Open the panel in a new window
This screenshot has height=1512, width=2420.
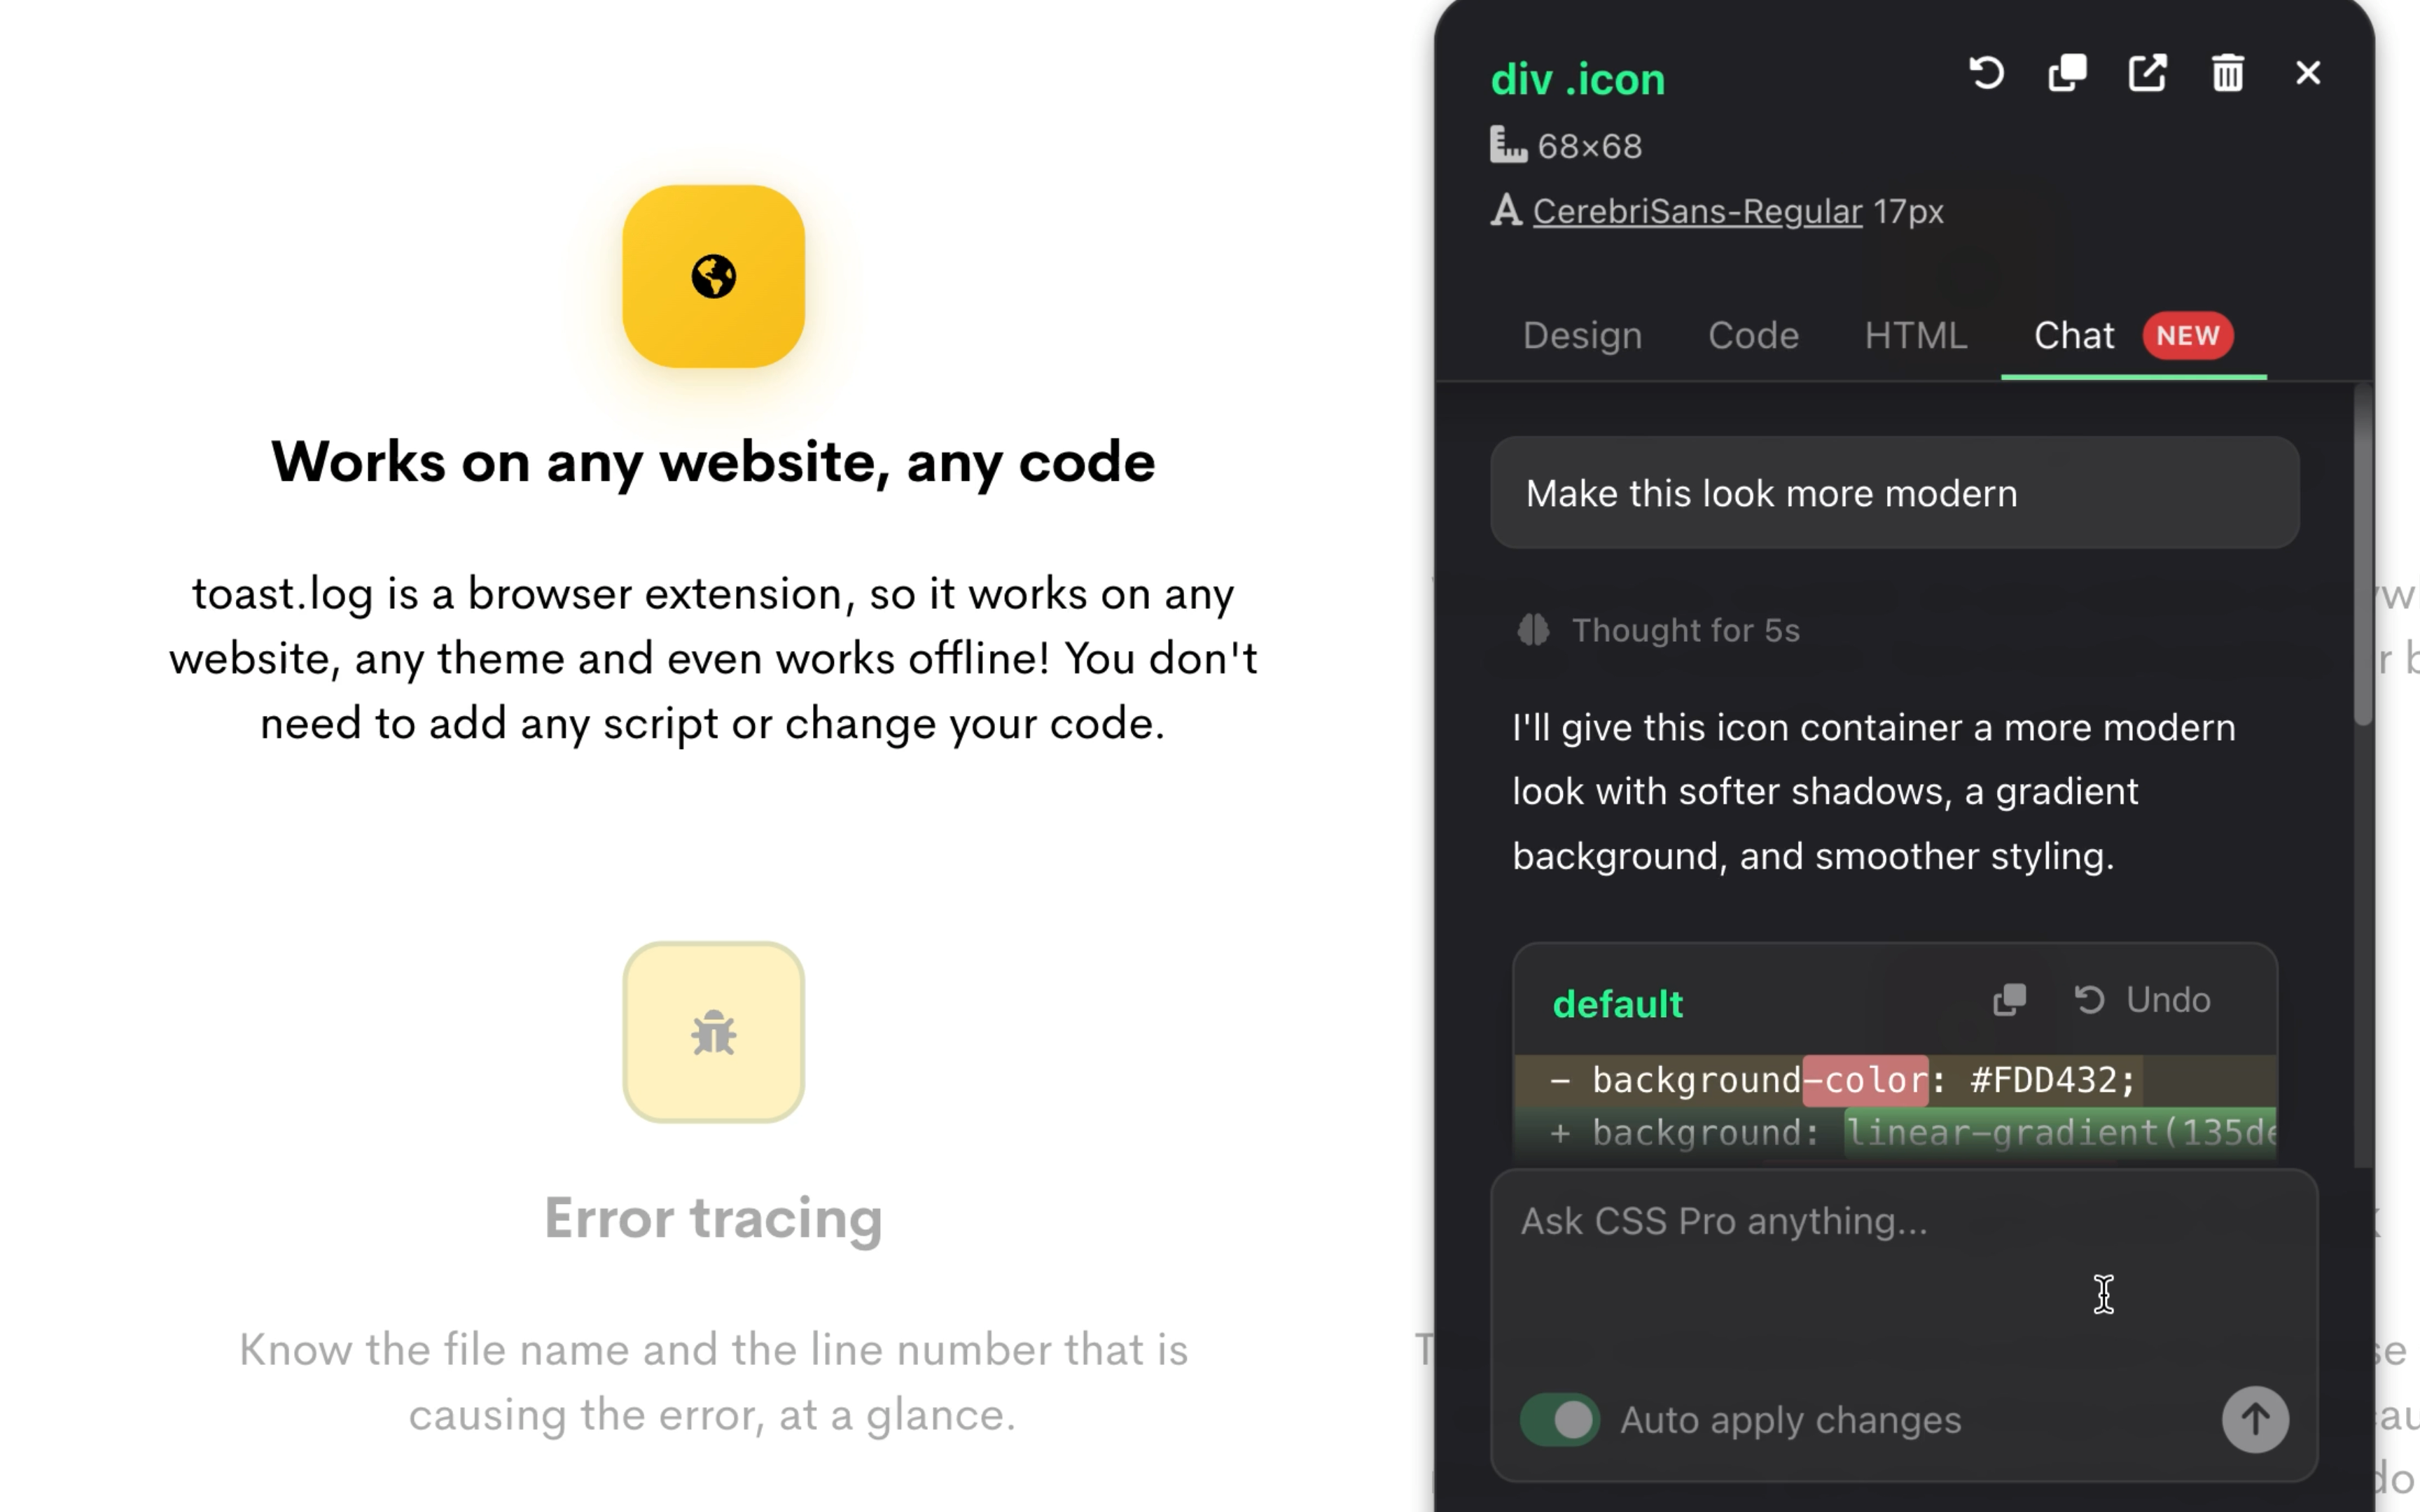[x=2148, y=73]
